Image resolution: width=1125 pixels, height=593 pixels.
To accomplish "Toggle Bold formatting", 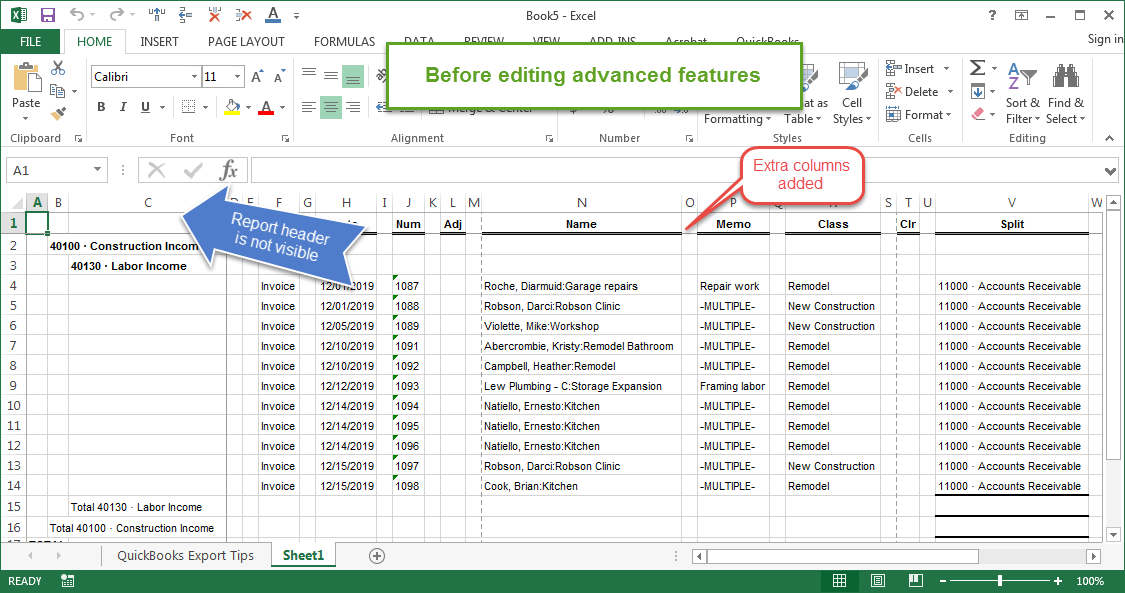I will pyautogui.click(x=101, y=107).
